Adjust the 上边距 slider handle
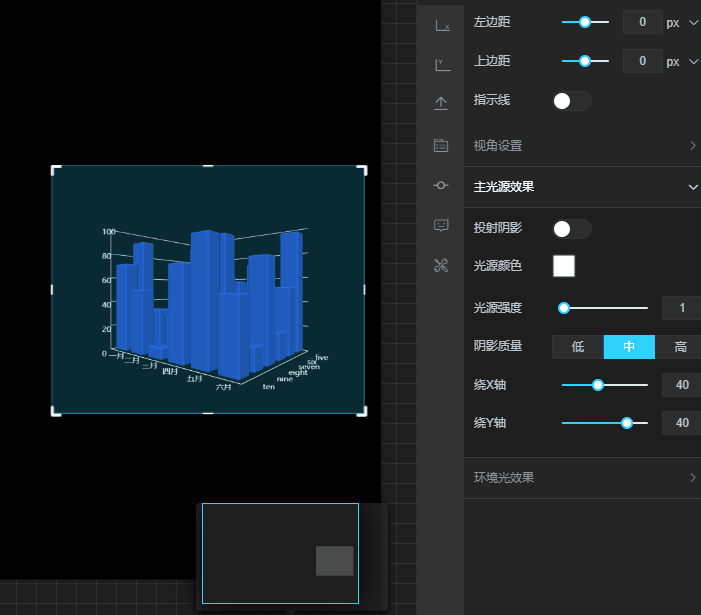Screen dimensions: 701x615 (585, 61)
